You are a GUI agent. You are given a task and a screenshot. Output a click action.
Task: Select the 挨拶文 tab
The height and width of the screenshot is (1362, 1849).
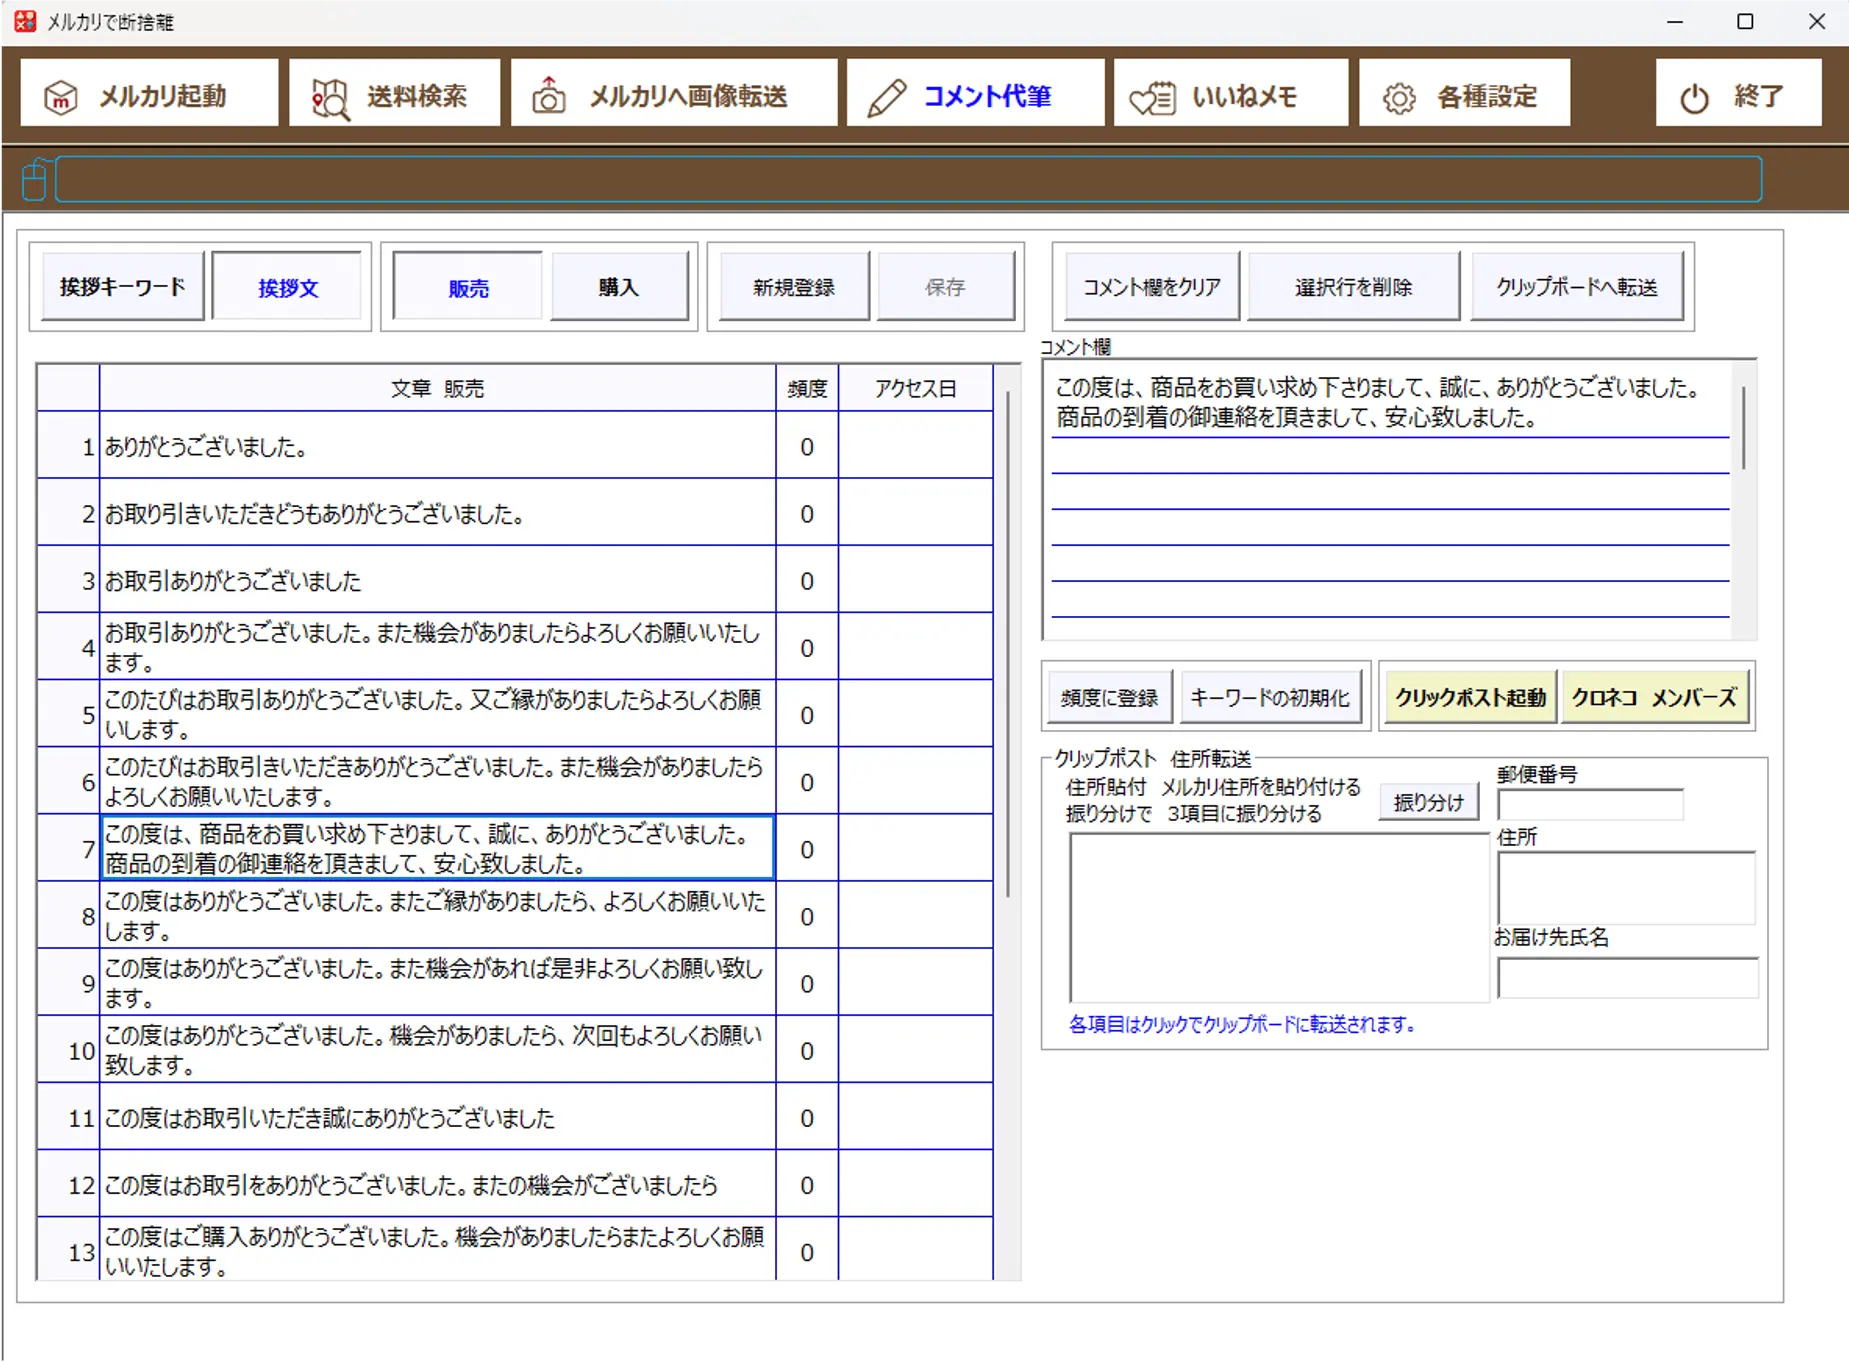[287, 286]
